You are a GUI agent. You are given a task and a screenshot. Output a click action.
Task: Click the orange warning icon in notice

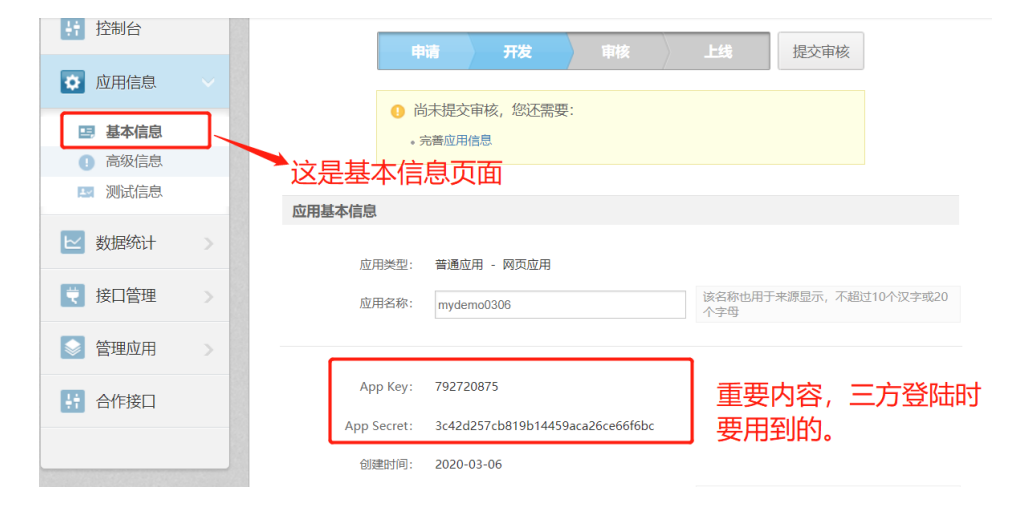pos(398,111)
